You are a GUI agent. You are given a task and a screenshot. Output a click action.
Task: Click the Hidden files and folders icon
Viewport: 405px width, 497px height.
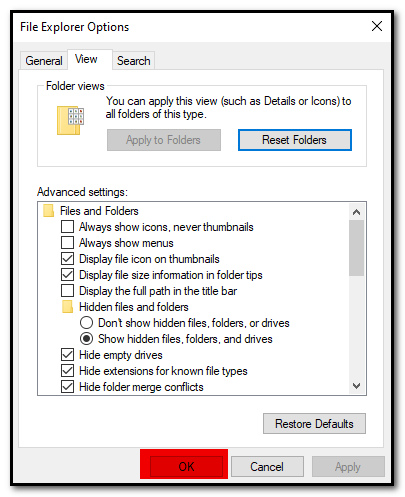pyautogui.click(x=68, y=307)
